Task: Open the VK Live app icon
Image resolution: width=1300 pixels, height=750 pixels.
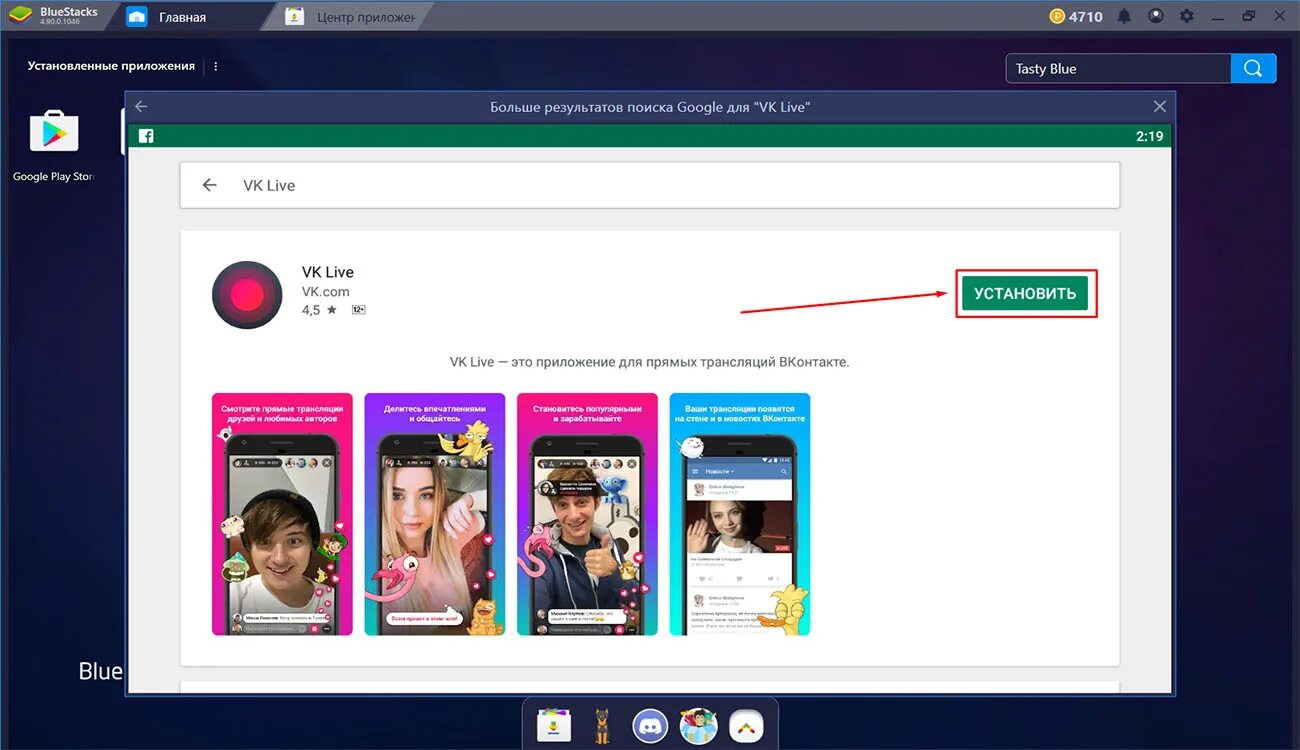Action: [247, 295]
